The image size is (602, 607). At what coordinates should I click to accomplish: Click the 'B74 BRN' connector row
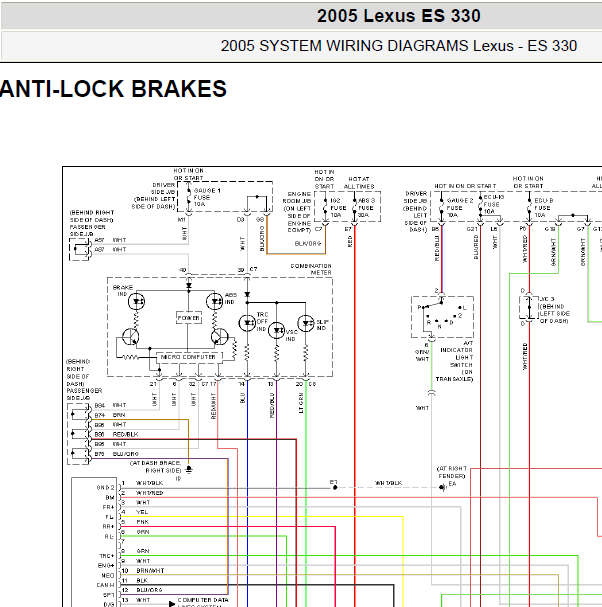pyautogui.click(x=110, y=415)
